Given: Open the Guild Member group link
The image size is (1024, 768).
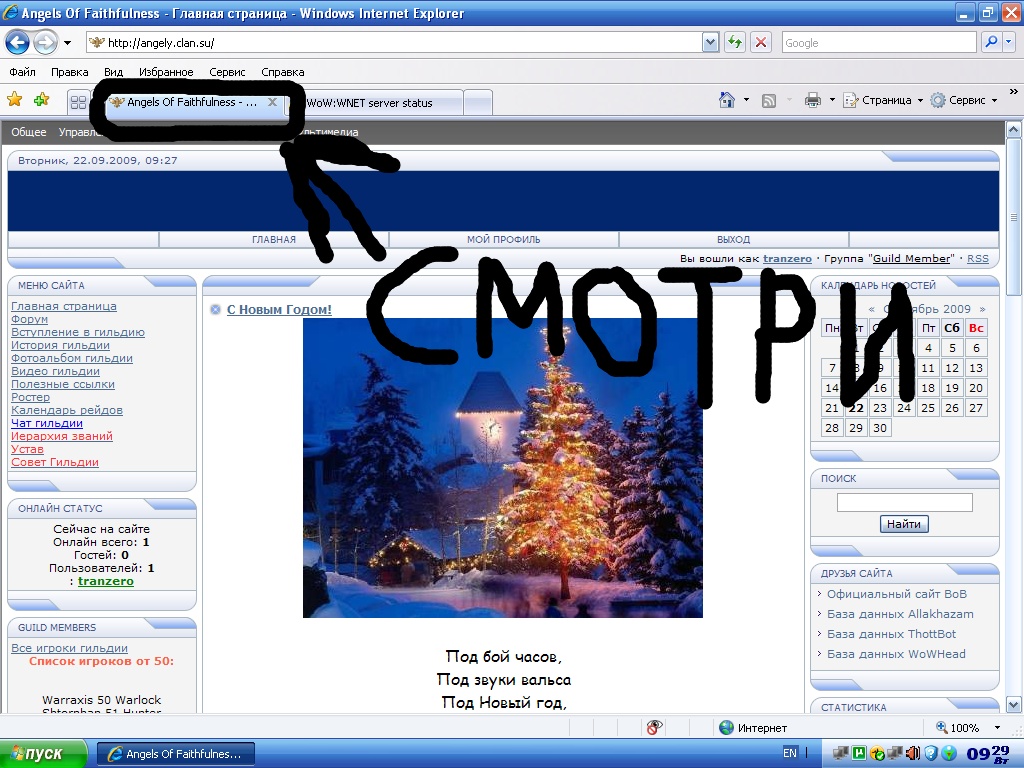Looking at the screenshot, I should point(912,259).
